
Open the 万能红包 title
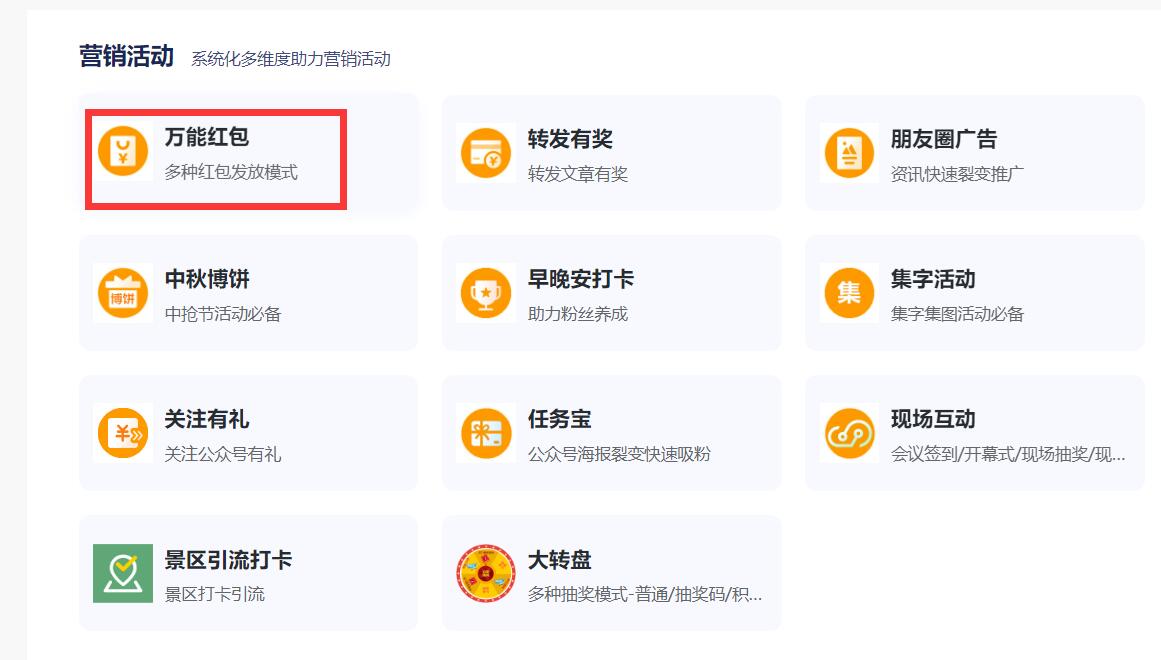coord(207,137)
